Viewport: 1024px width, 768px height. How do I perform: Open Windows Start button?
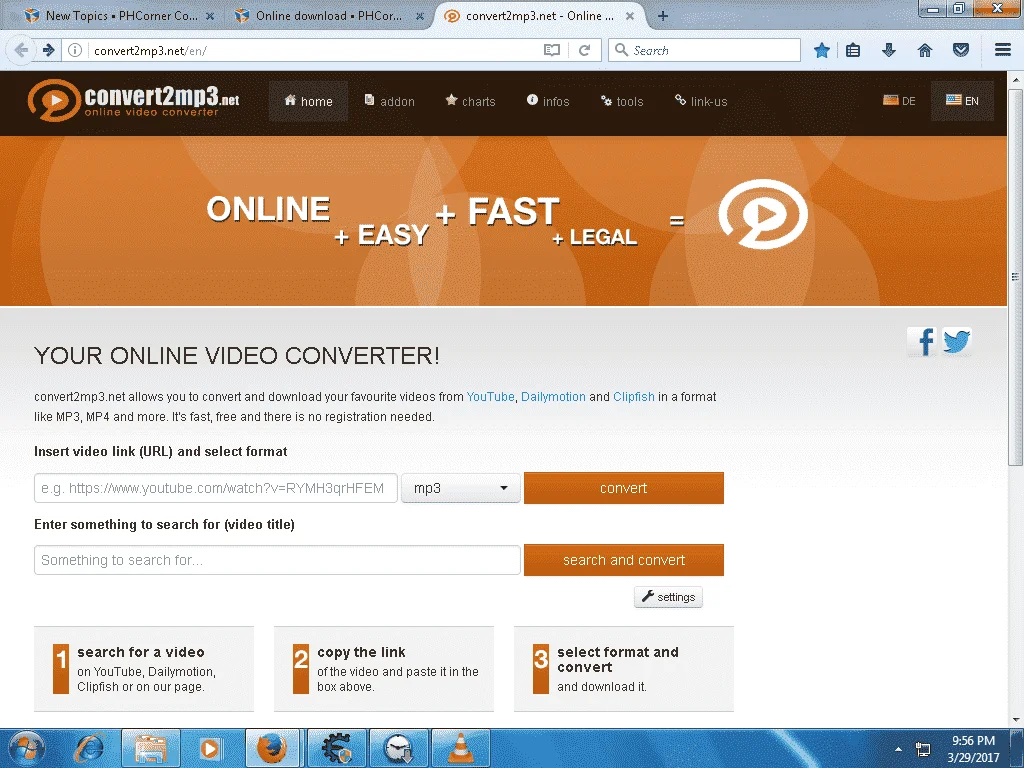click(x=26, y=748)
